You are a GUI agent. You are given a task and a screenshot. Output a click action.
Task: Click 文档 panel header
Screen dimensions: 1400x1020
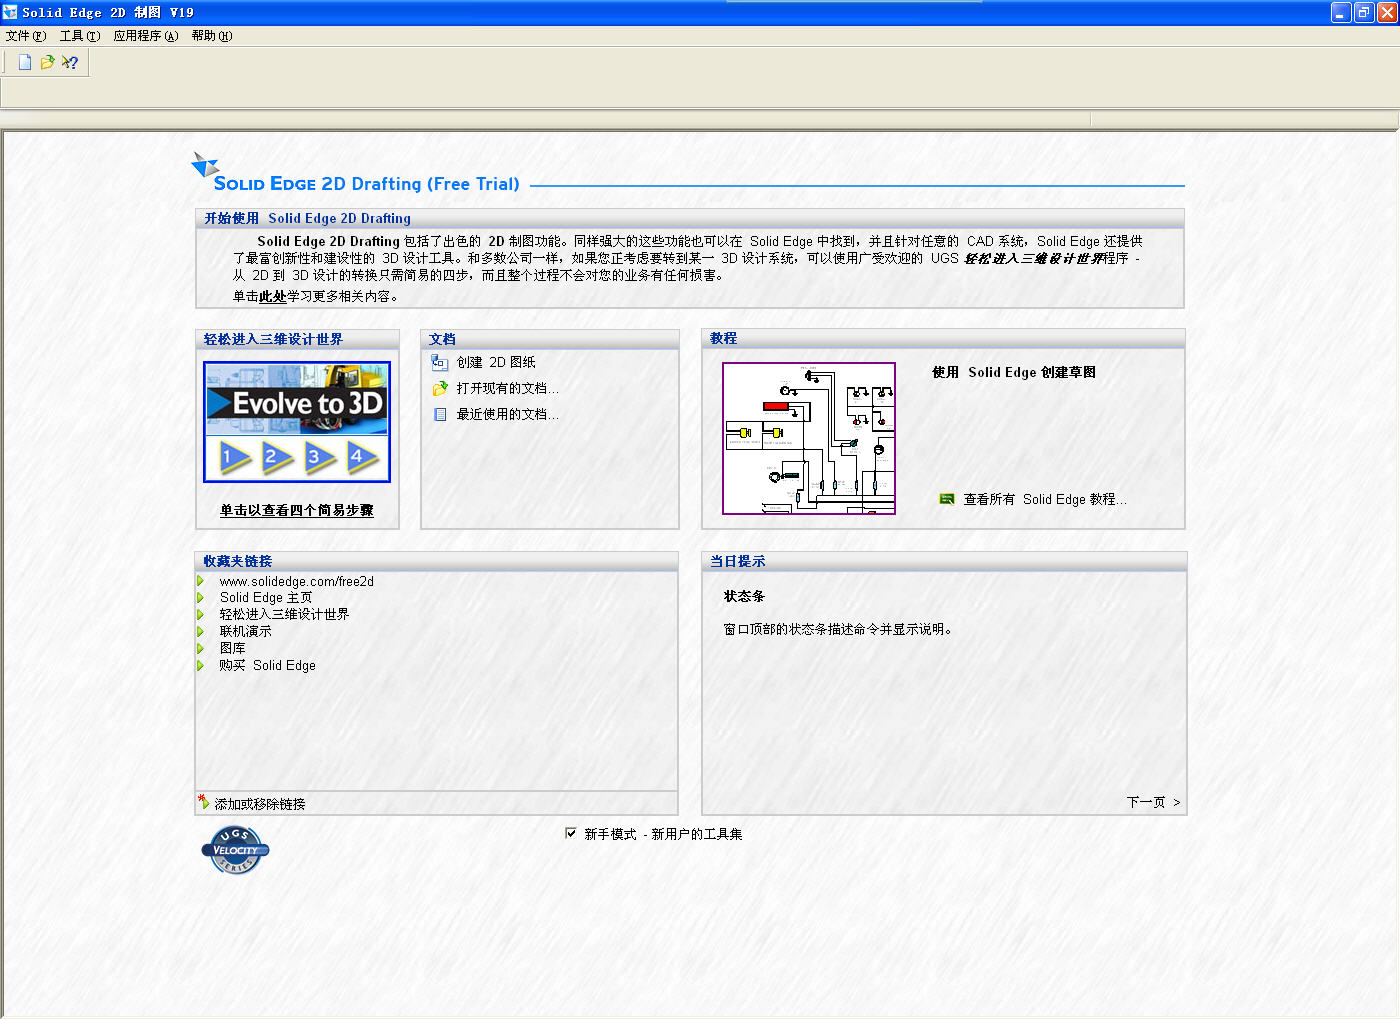coord(550,340)
